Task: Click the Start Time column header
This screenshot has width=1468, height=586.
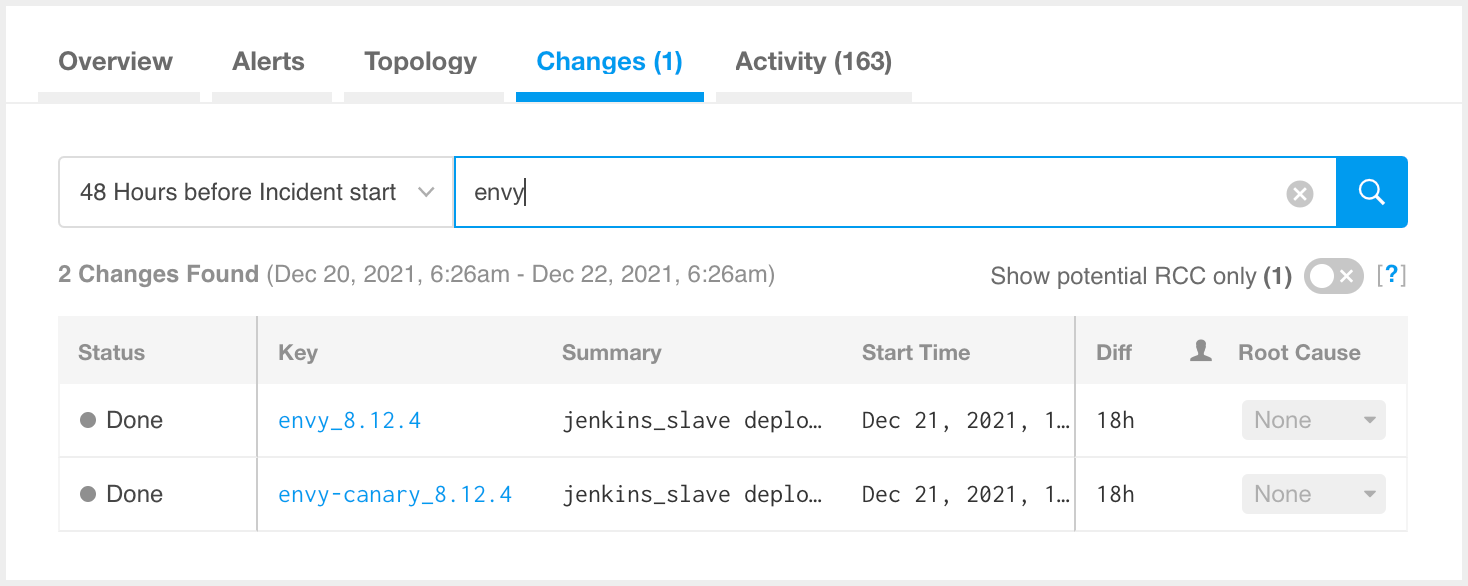Action: 915,352
